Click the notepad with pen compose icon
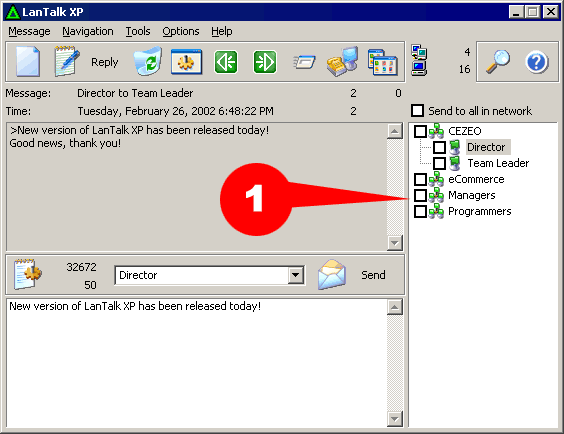This screenshot has height=434, width=564. pyautogui.click(x=67, y=61)
